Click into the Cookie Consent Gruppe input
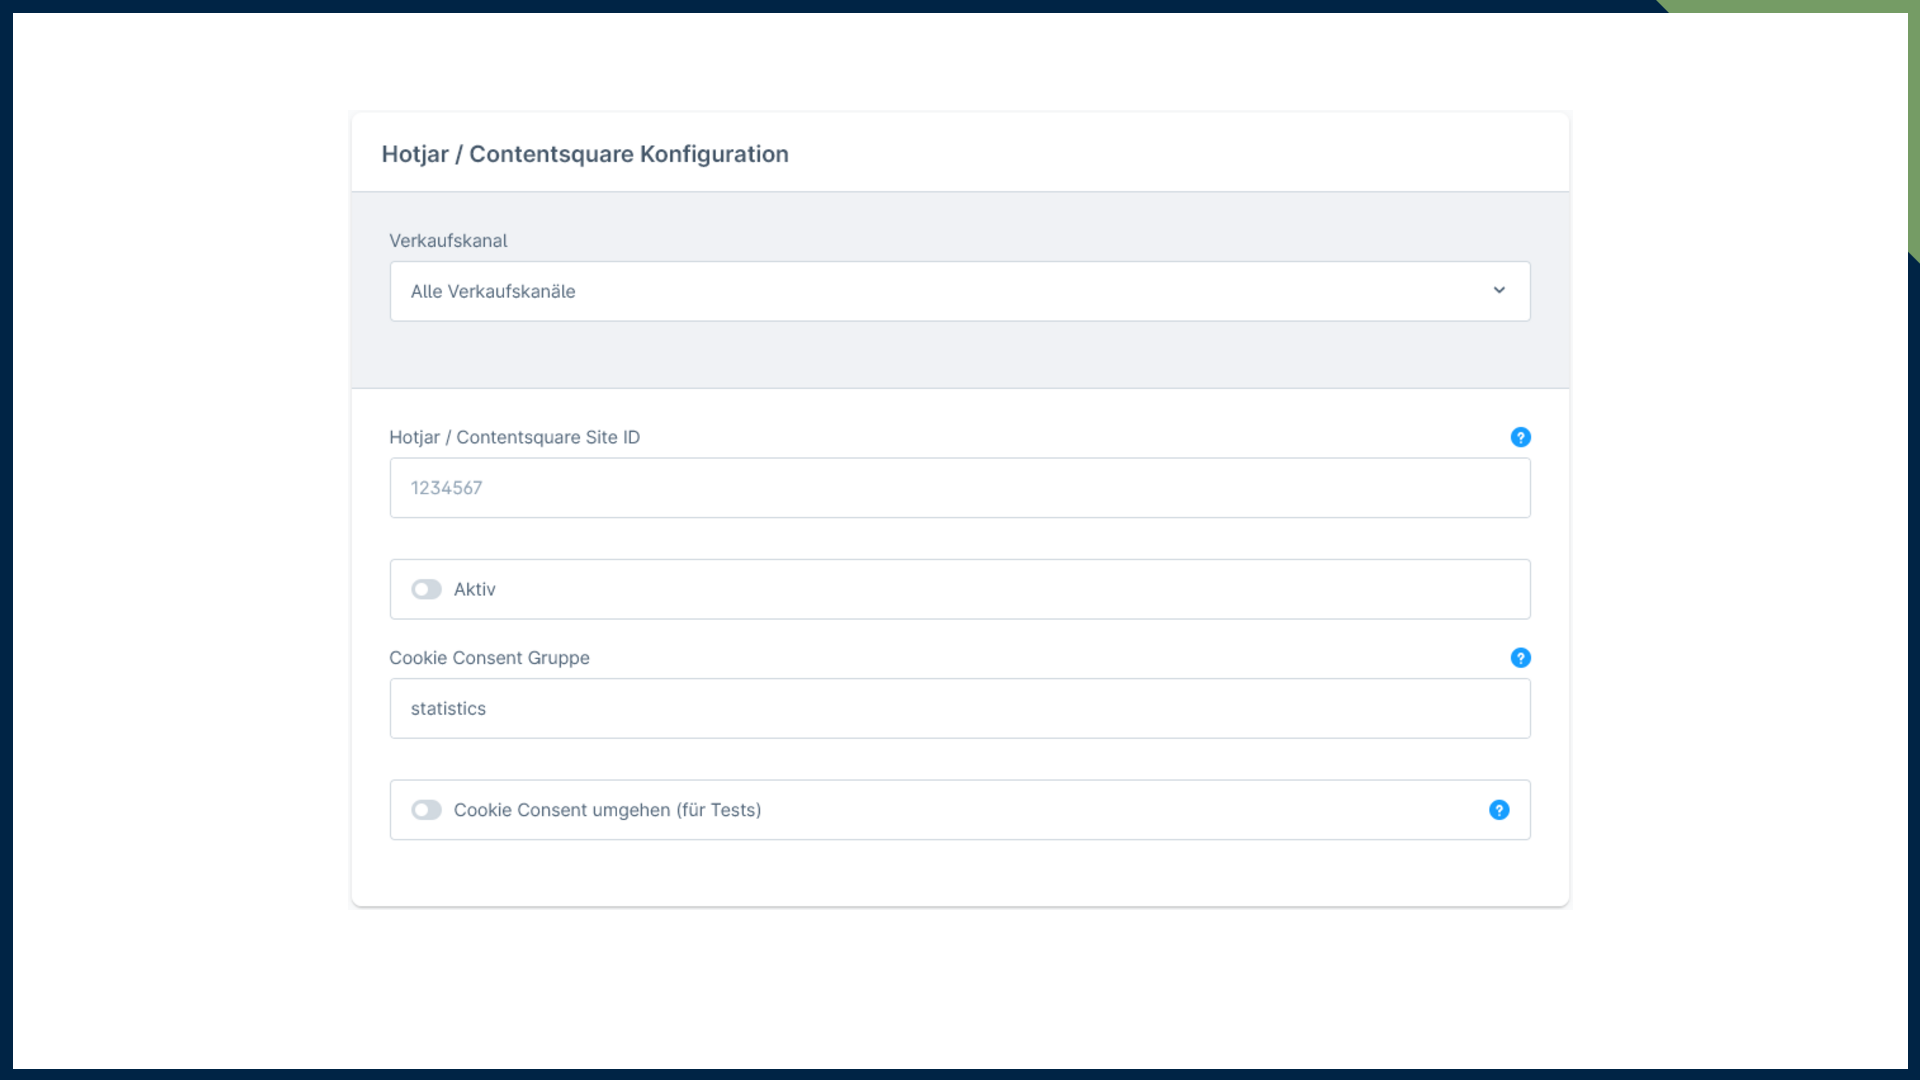 [958, 709]
